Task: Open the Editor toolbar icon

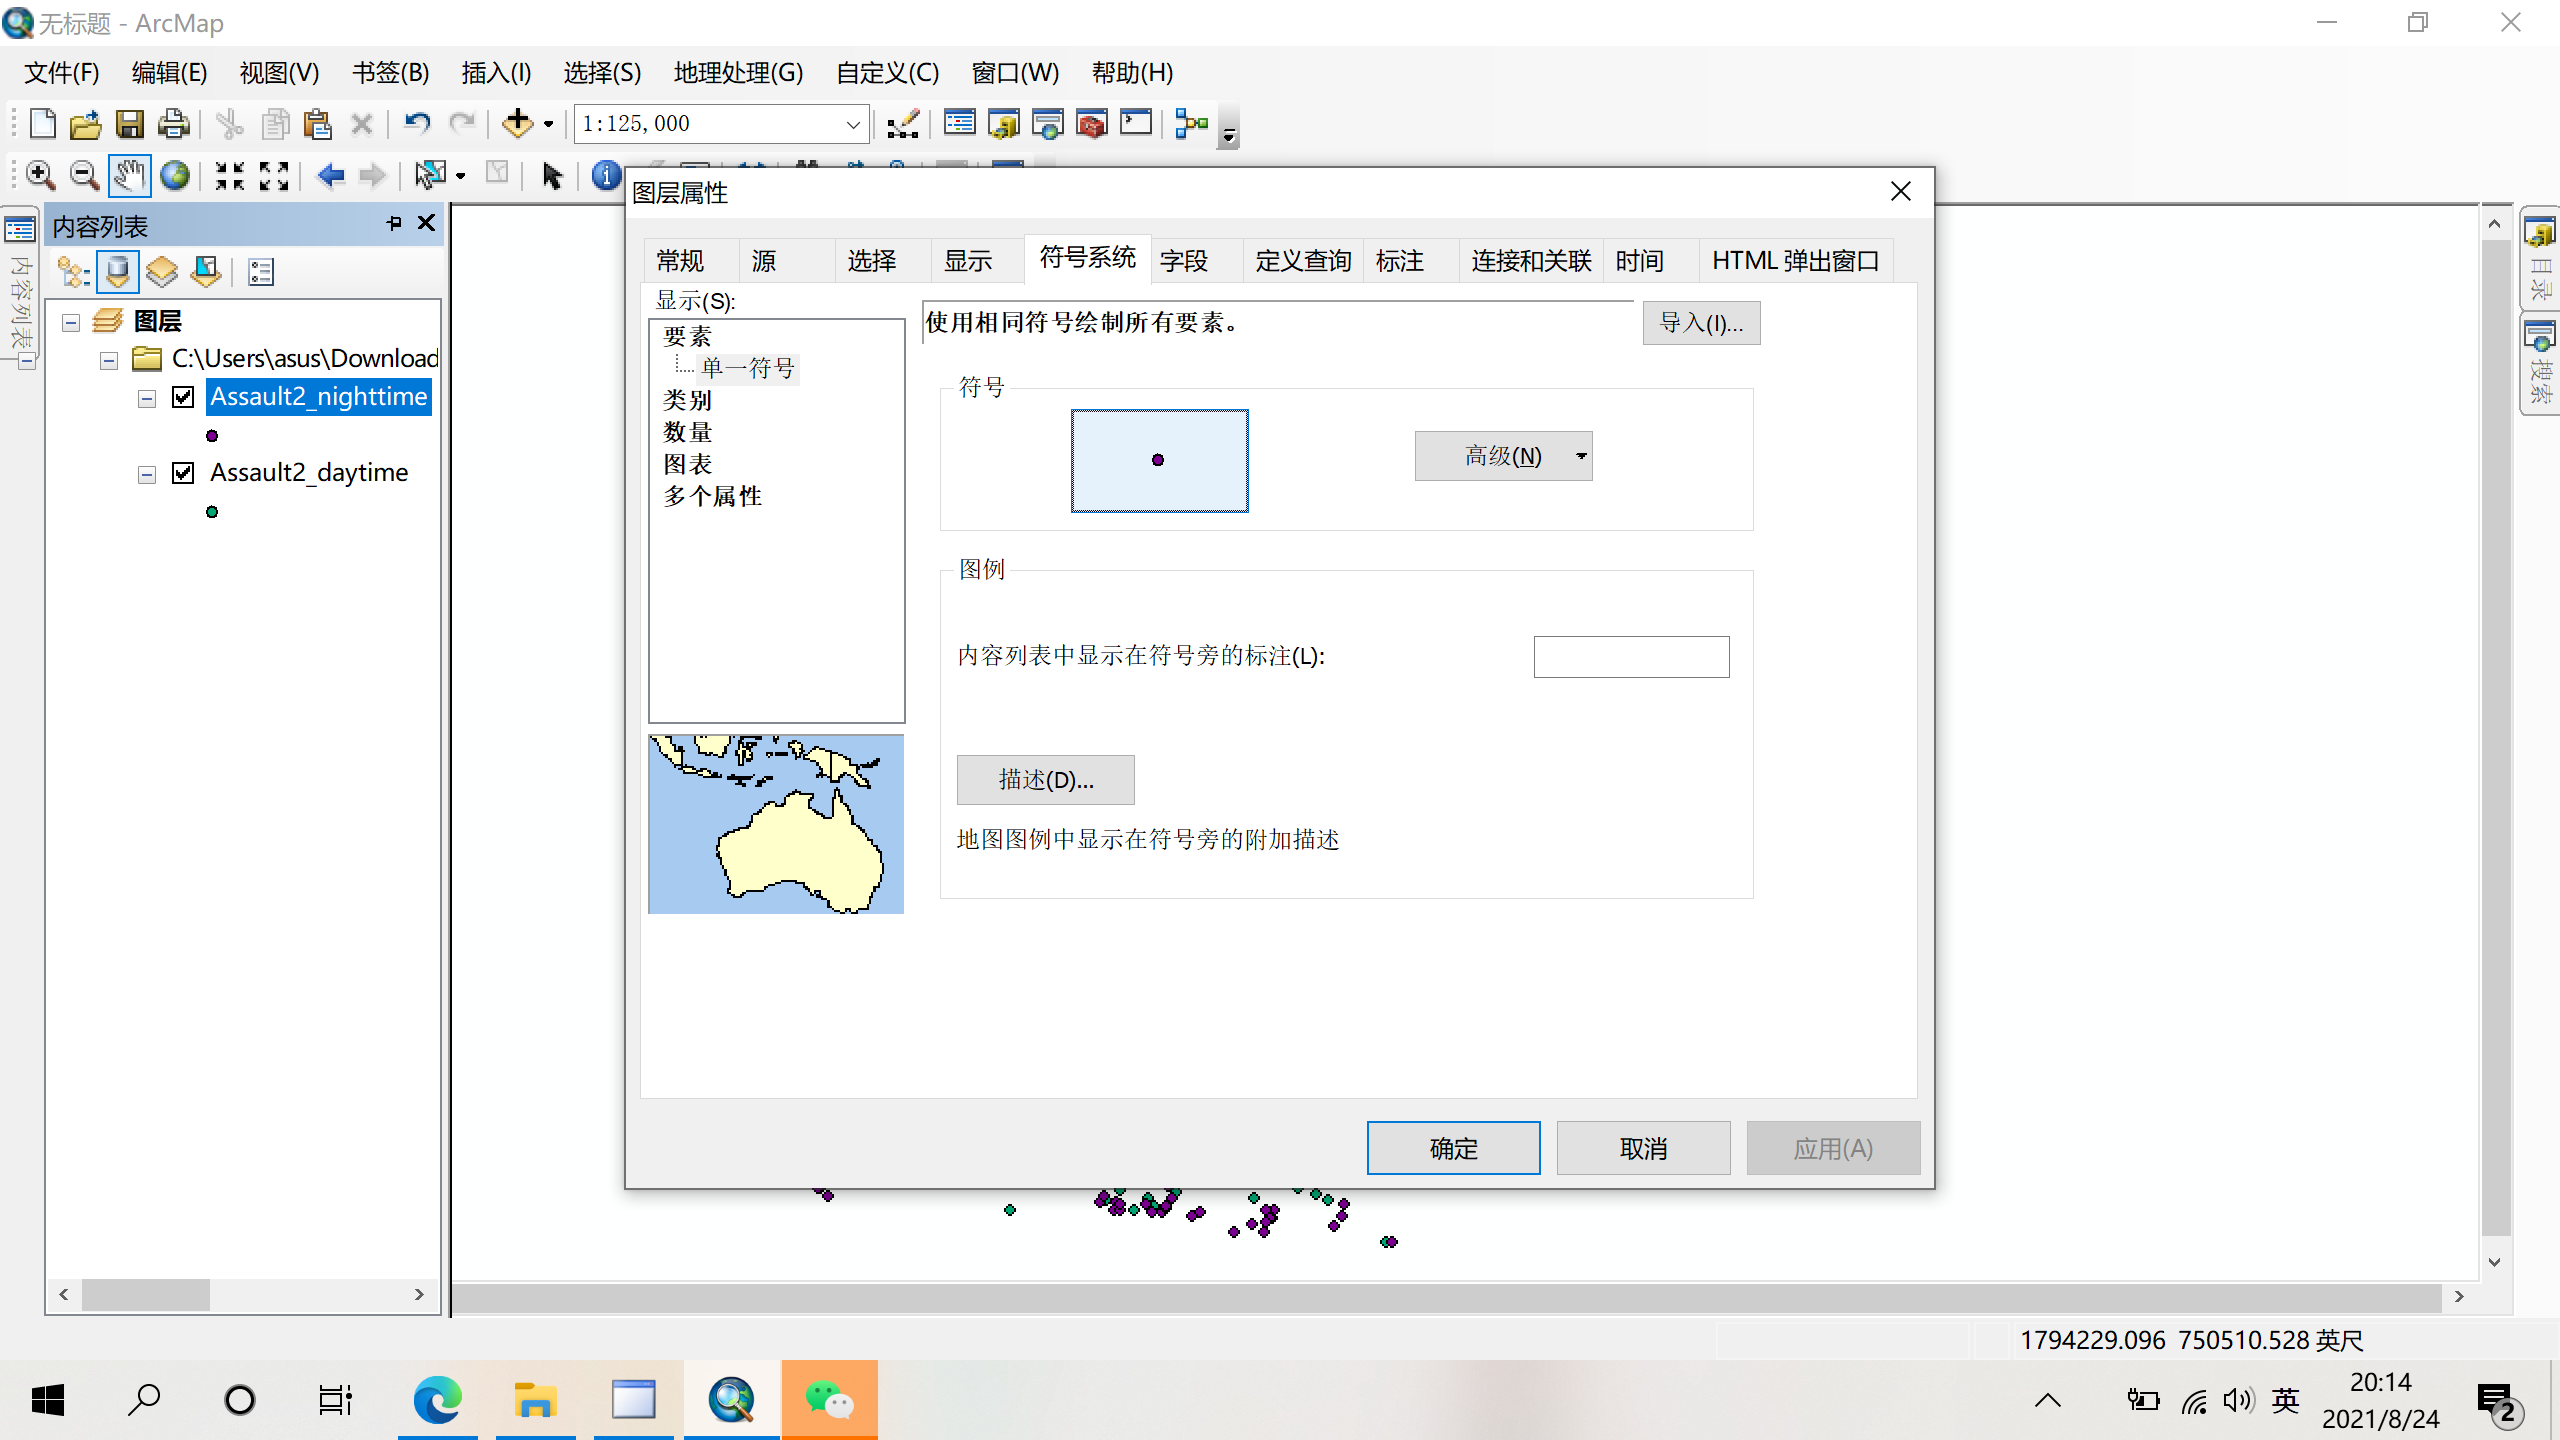Action: click(x=903, y=124)
